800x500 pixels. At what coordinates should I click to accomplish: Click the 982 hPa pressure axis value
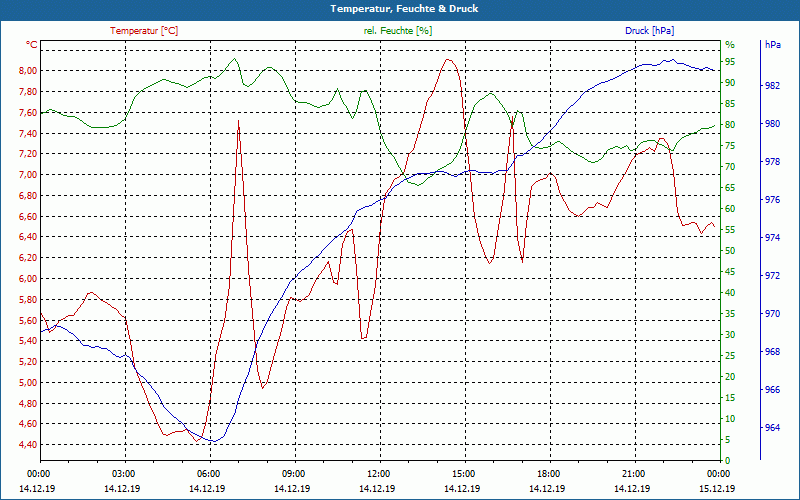point(773,86)
